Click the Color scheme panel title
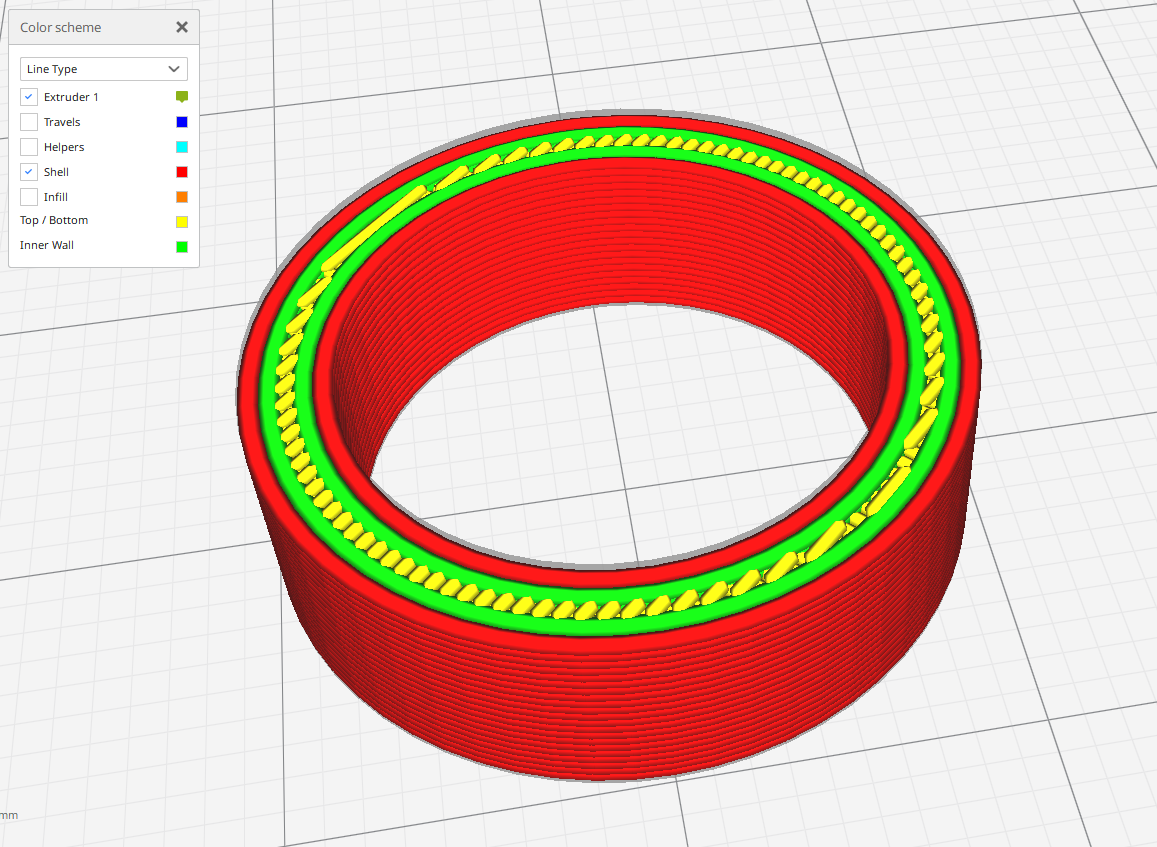This screenshot has height=847, width=1157. tap(61, 27)
